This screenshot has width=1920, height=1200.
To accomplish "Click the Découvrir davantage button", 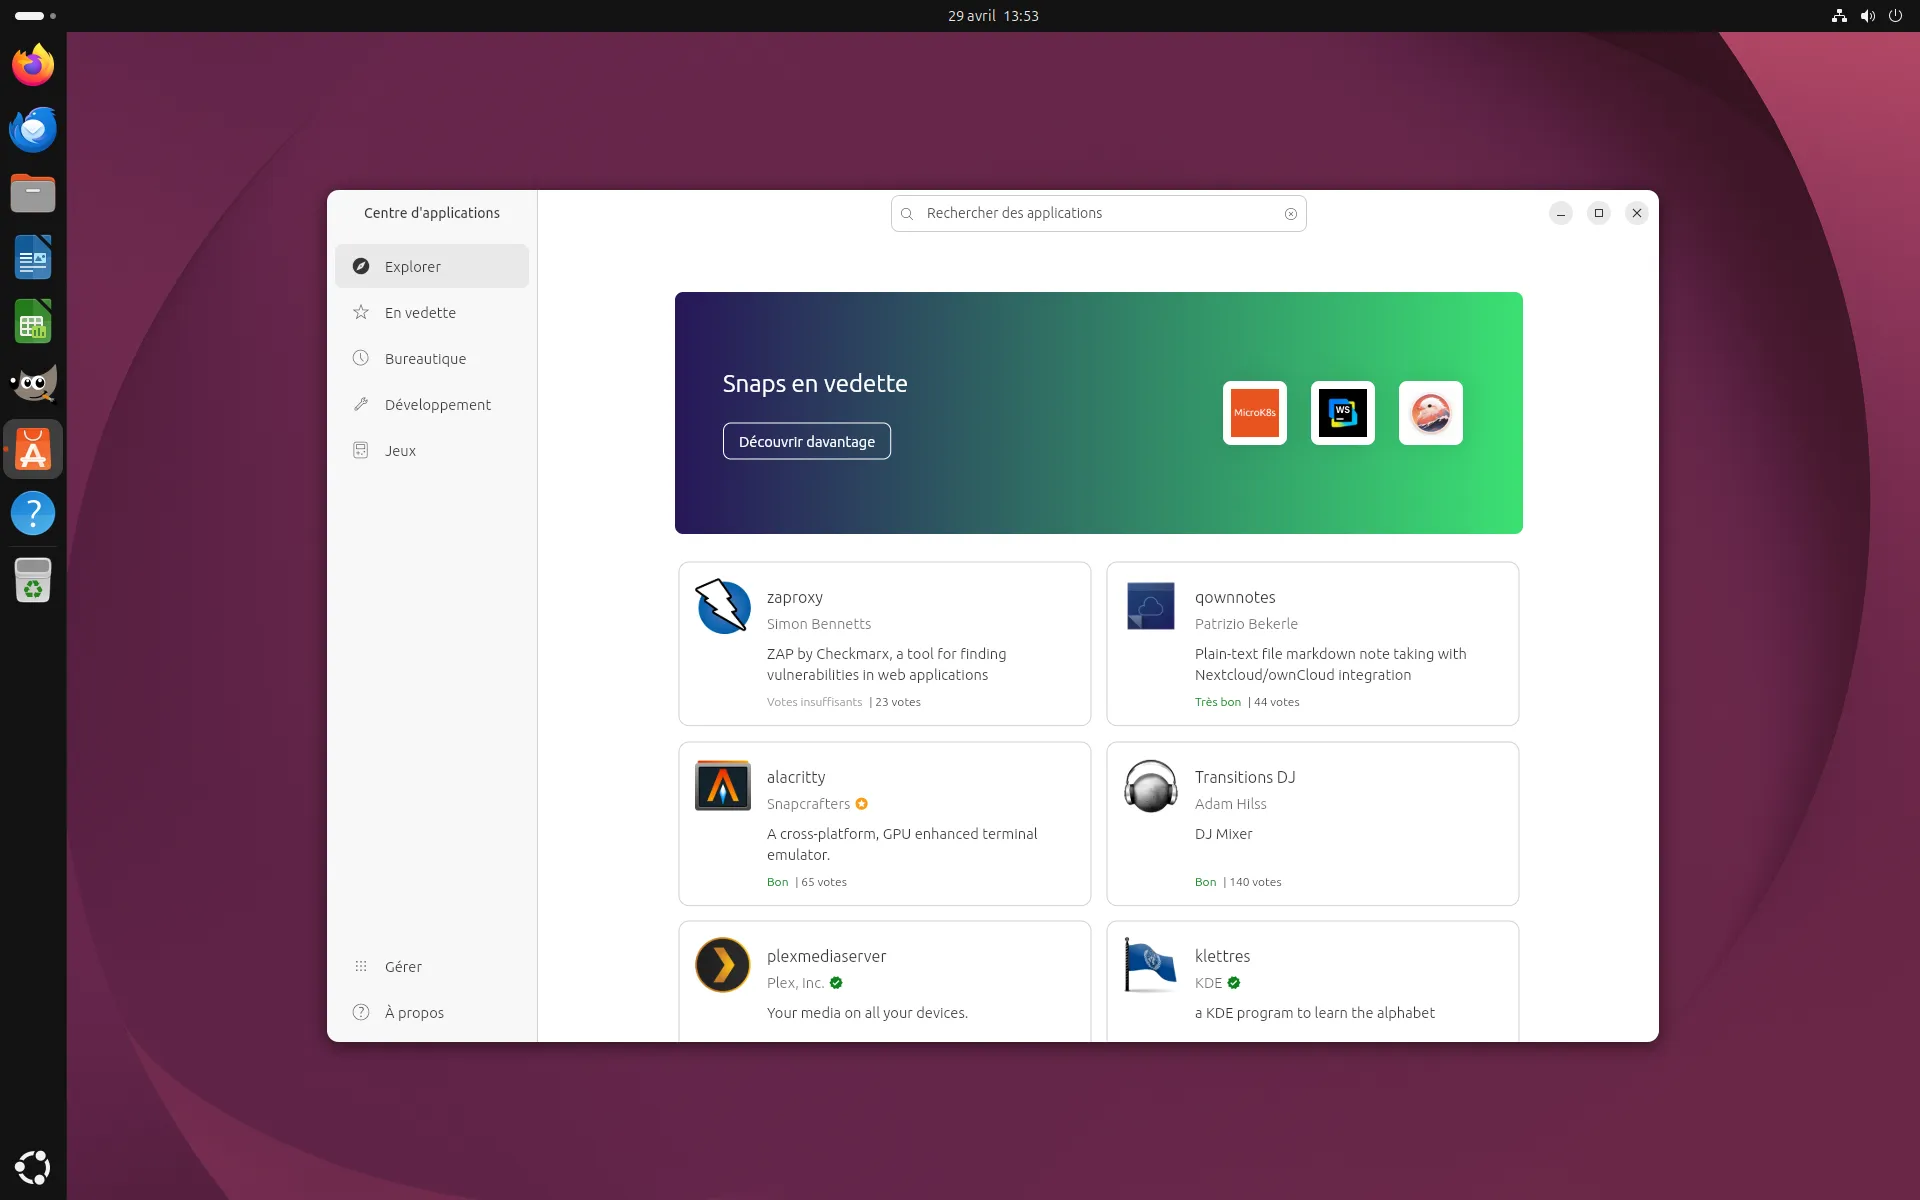I will [807, 441].
